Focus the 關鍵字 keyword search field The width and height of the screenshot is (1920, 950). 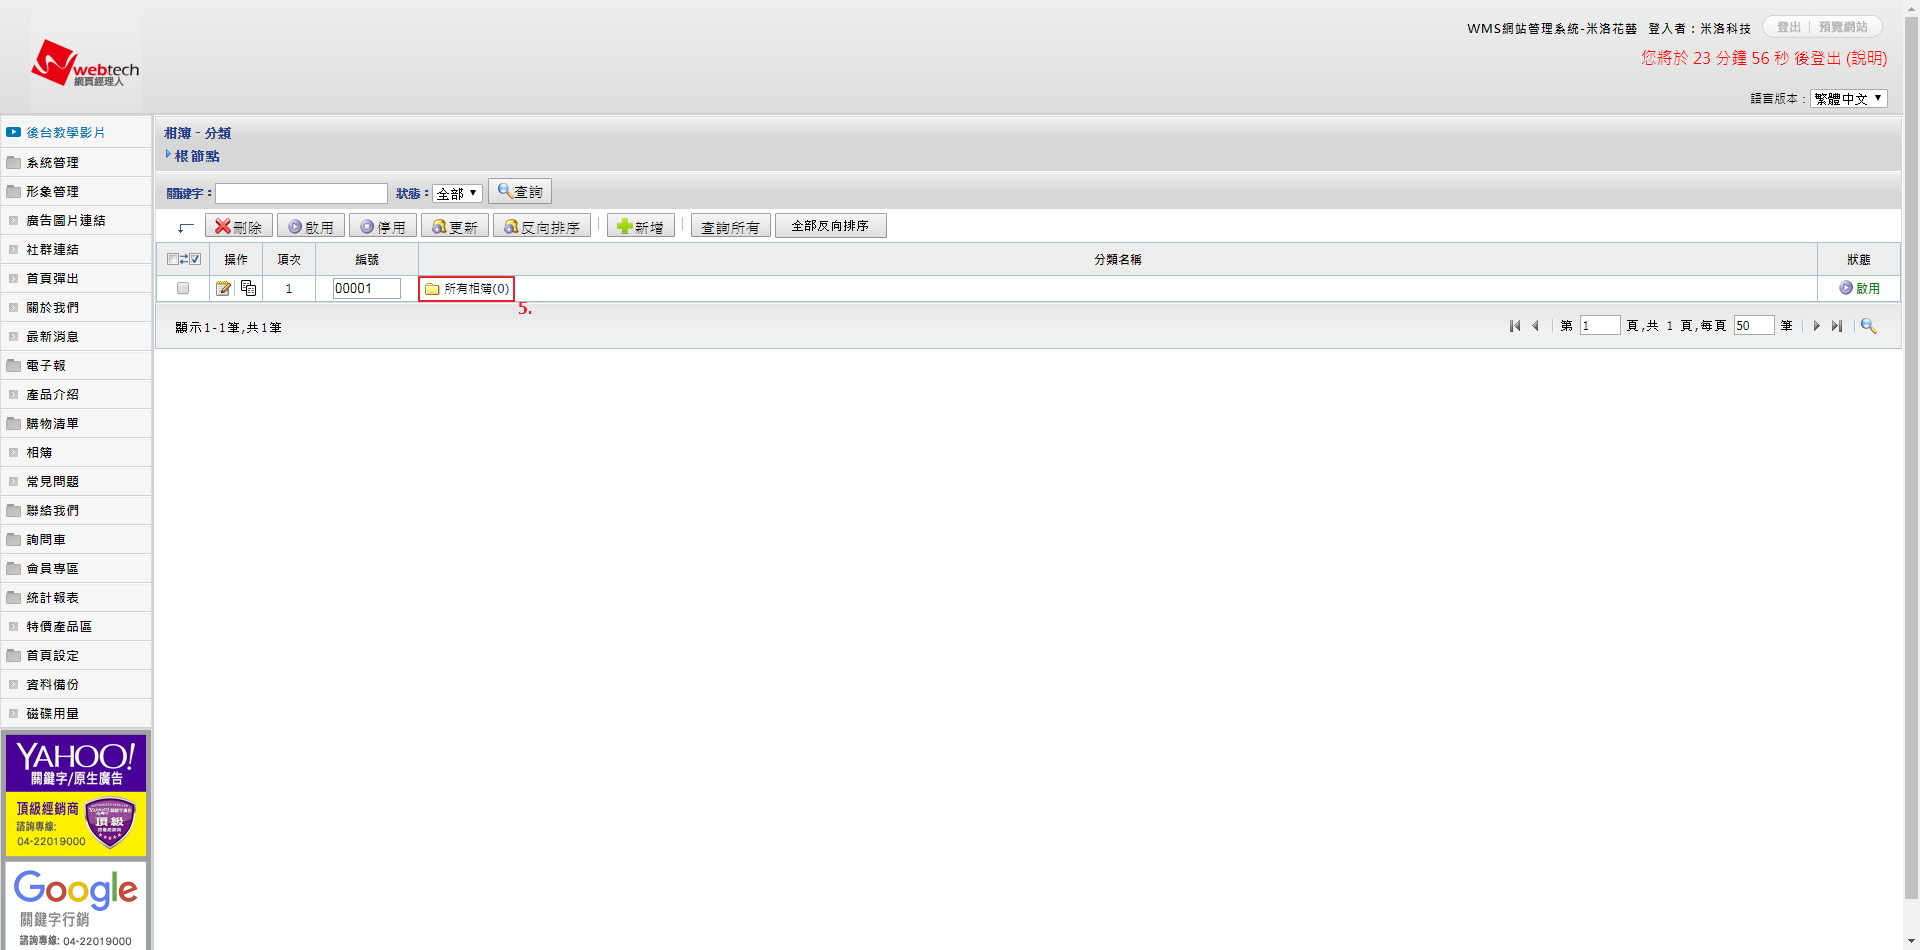(301, 193)
